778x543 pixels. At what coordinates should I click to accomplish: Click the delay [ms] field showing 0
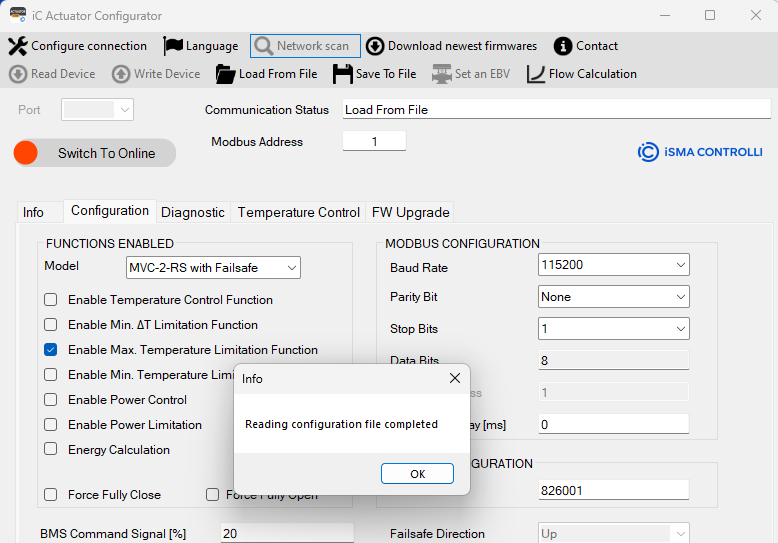[614, 424]
